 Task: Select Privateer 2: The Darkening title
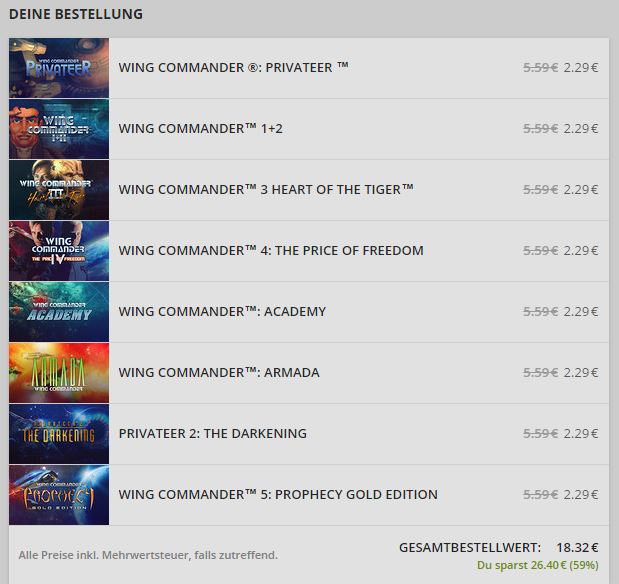tap(213, 434)
